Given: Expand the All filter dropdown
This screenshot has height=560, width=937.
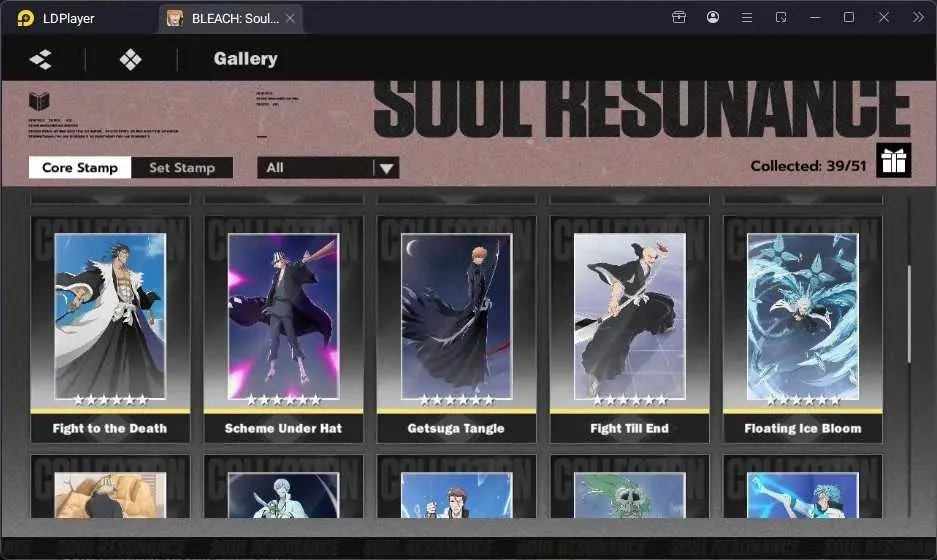Looking at the screenshot, I should 328,168.
